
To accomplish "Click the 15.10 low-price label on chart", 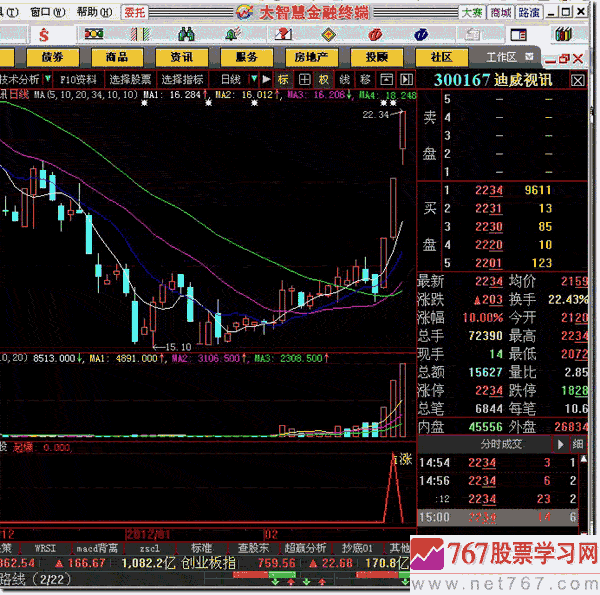I will [x=178, y=347].
